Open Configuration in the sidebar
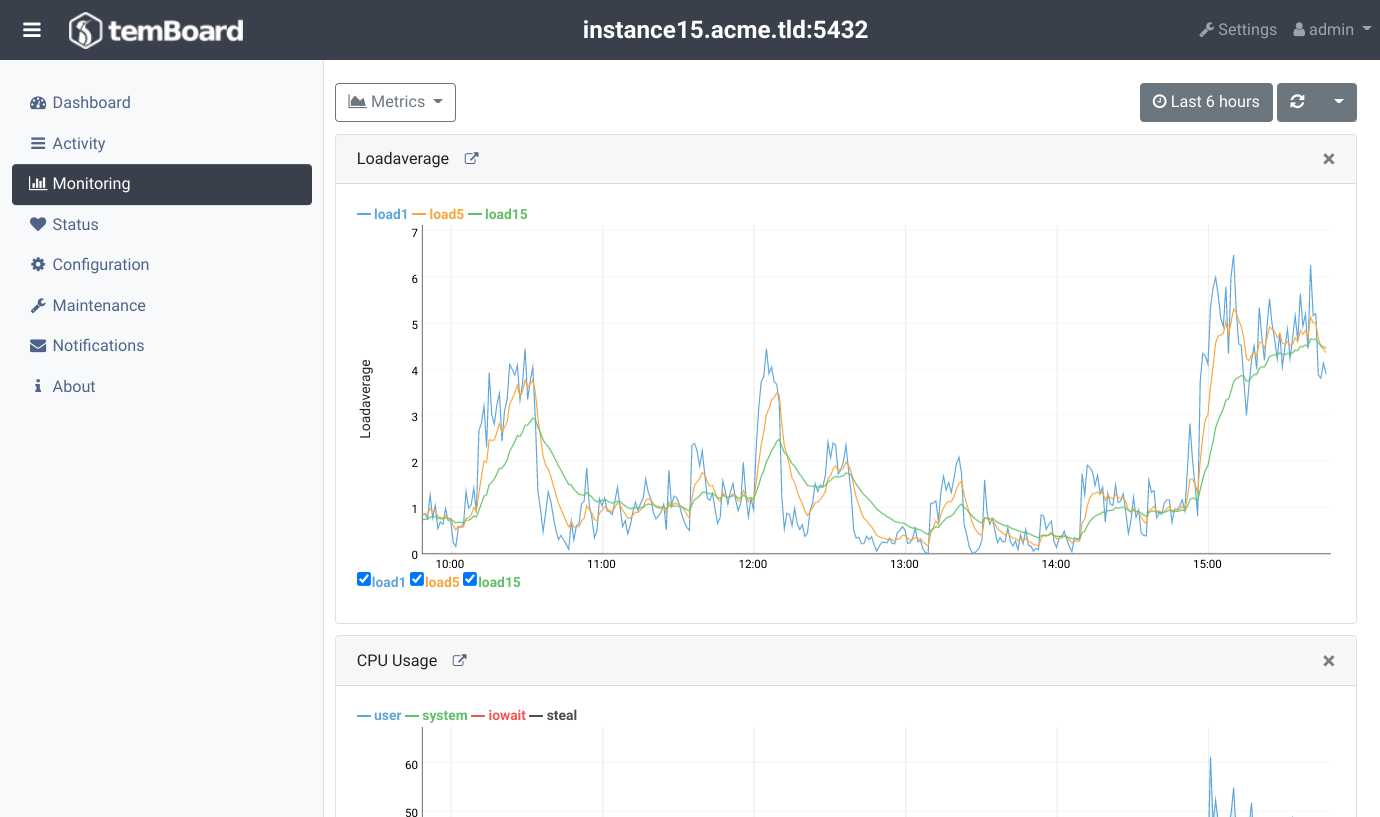Image resolution: width=1380 pixels, height=817 pixels. click(162, 264)
